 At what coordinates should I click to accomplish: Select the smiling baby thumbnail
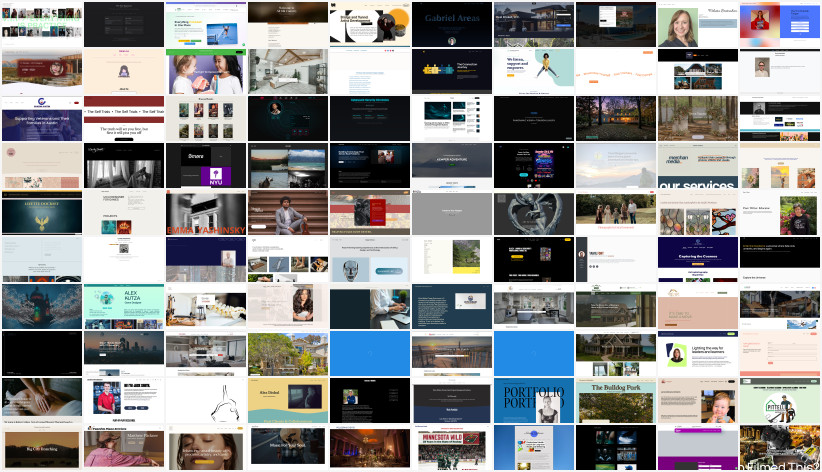[x=698, y=401]
